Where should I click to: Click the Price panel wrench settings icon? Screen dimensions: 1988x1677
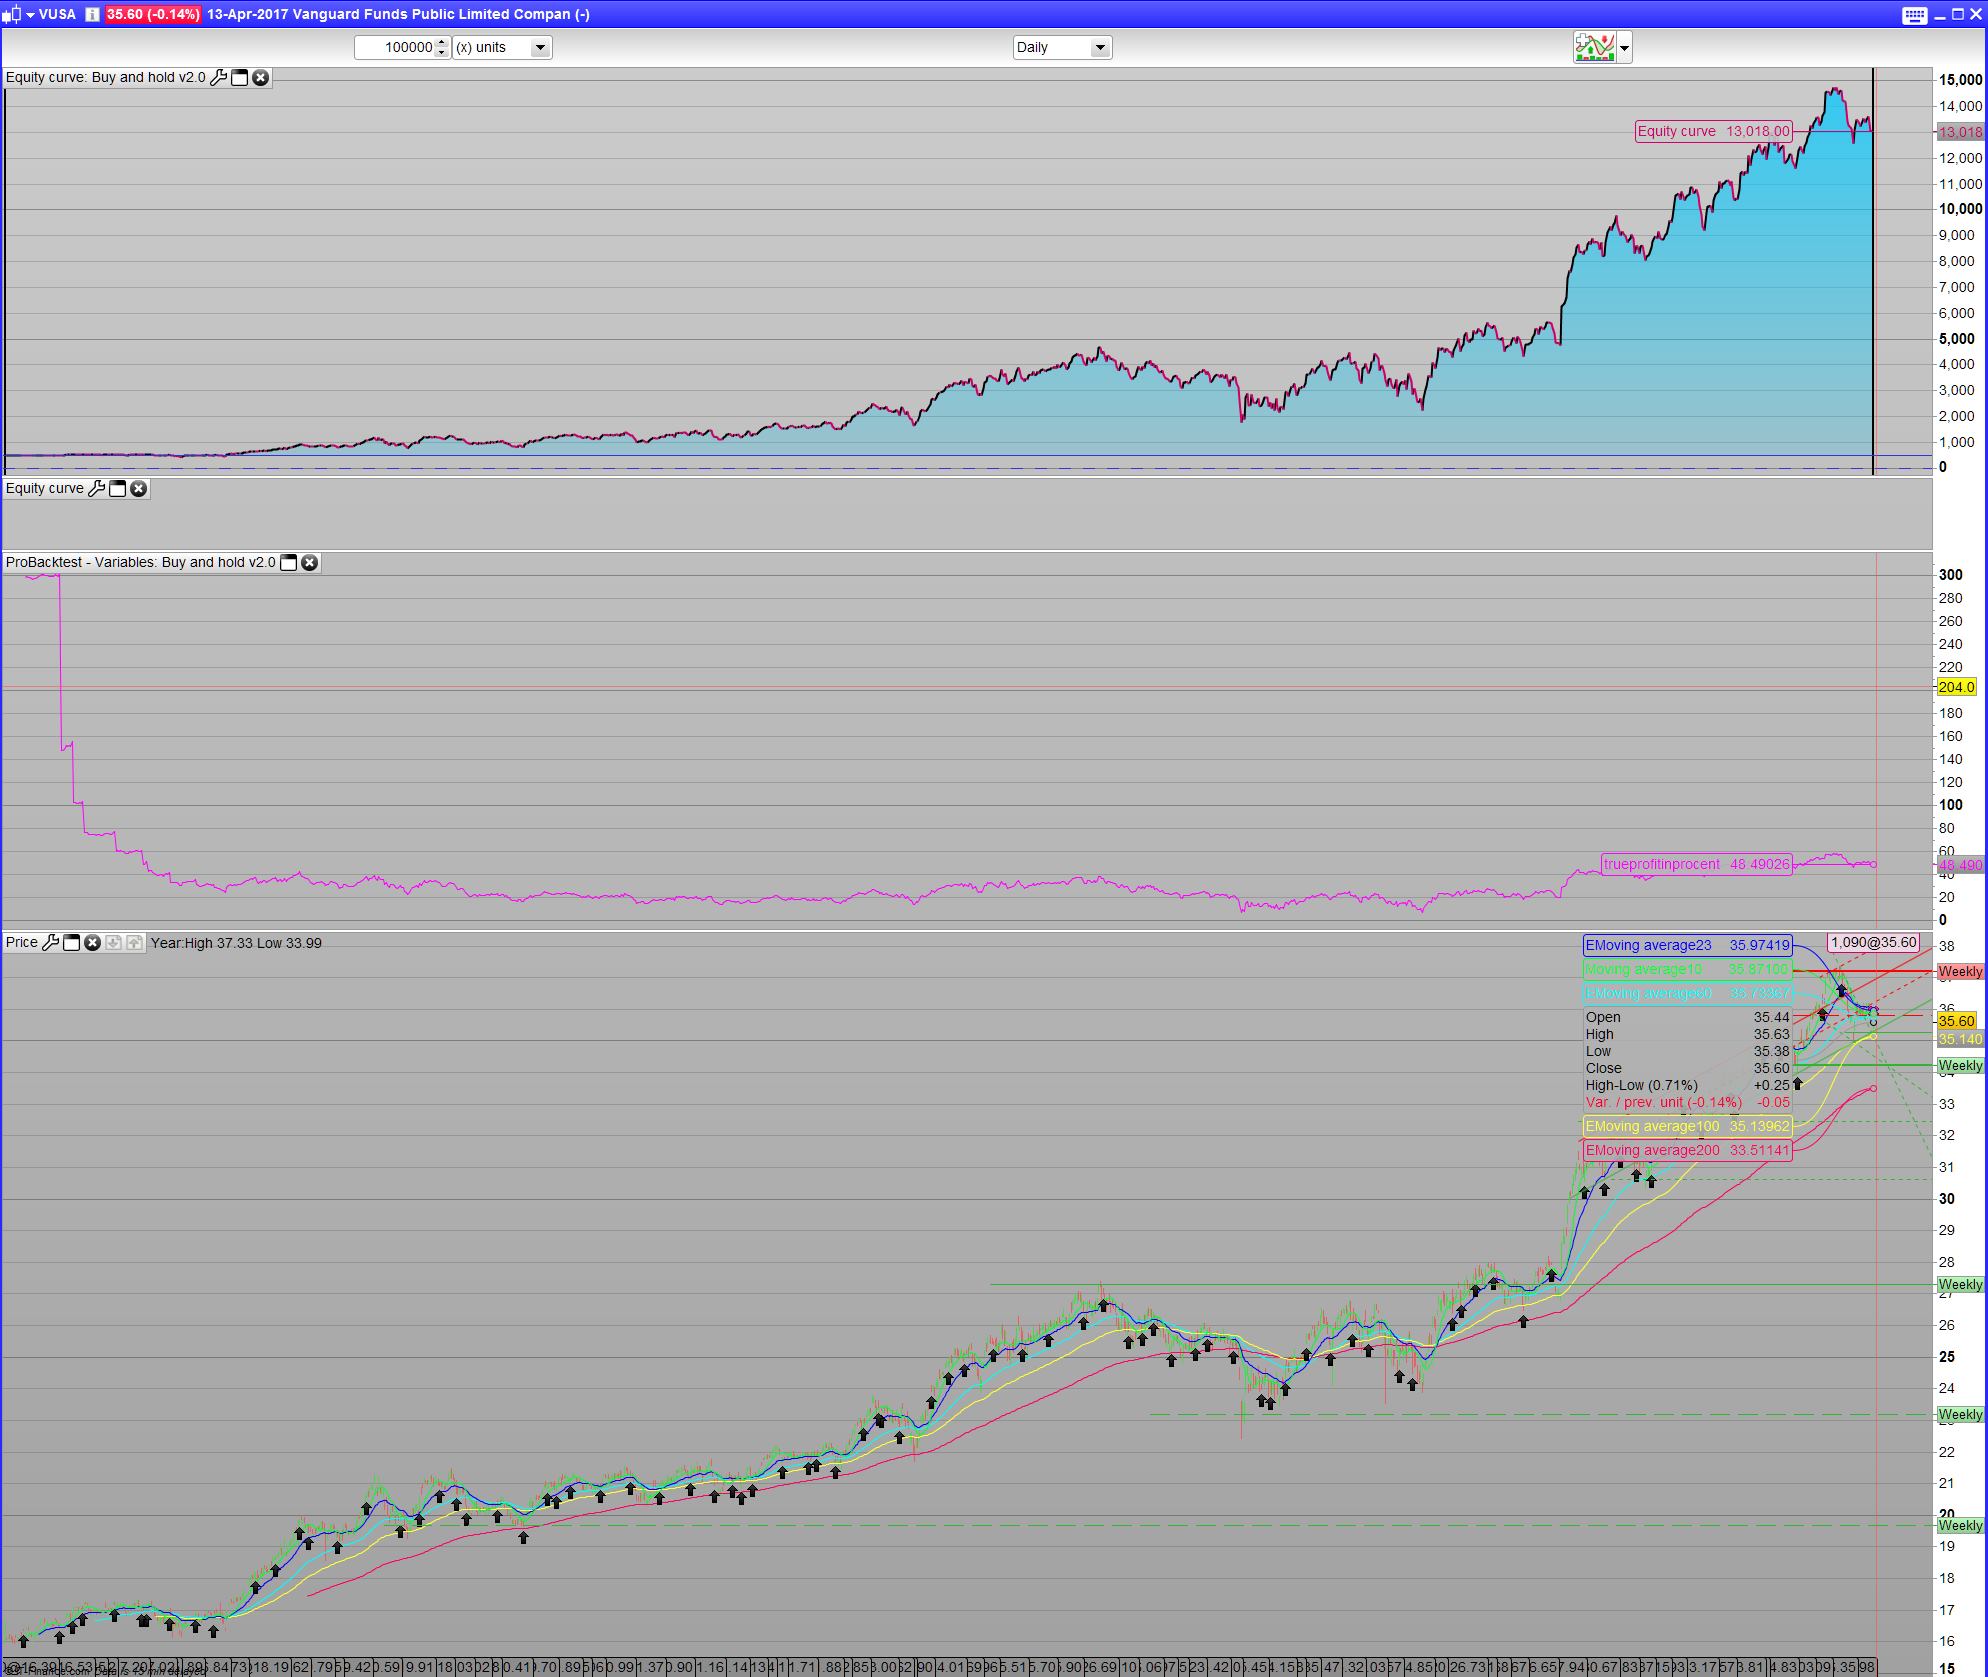tap(51, 943)
